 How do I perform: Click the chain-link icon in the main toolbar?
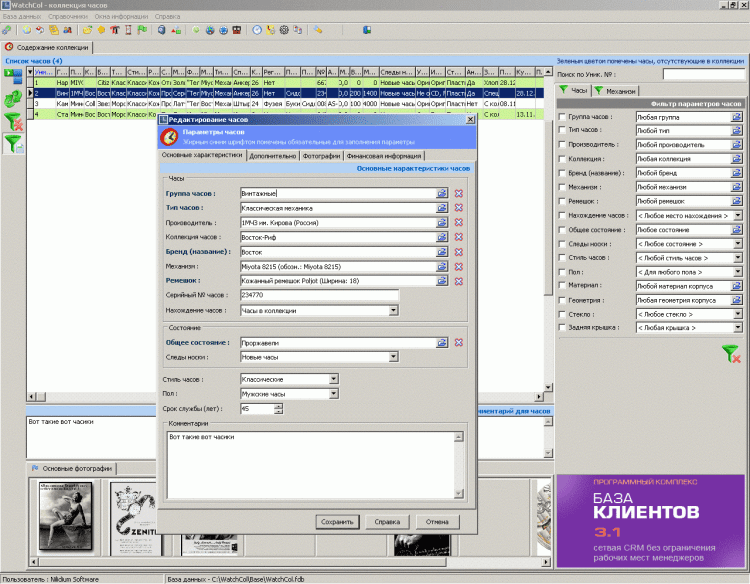click(7, 30)
